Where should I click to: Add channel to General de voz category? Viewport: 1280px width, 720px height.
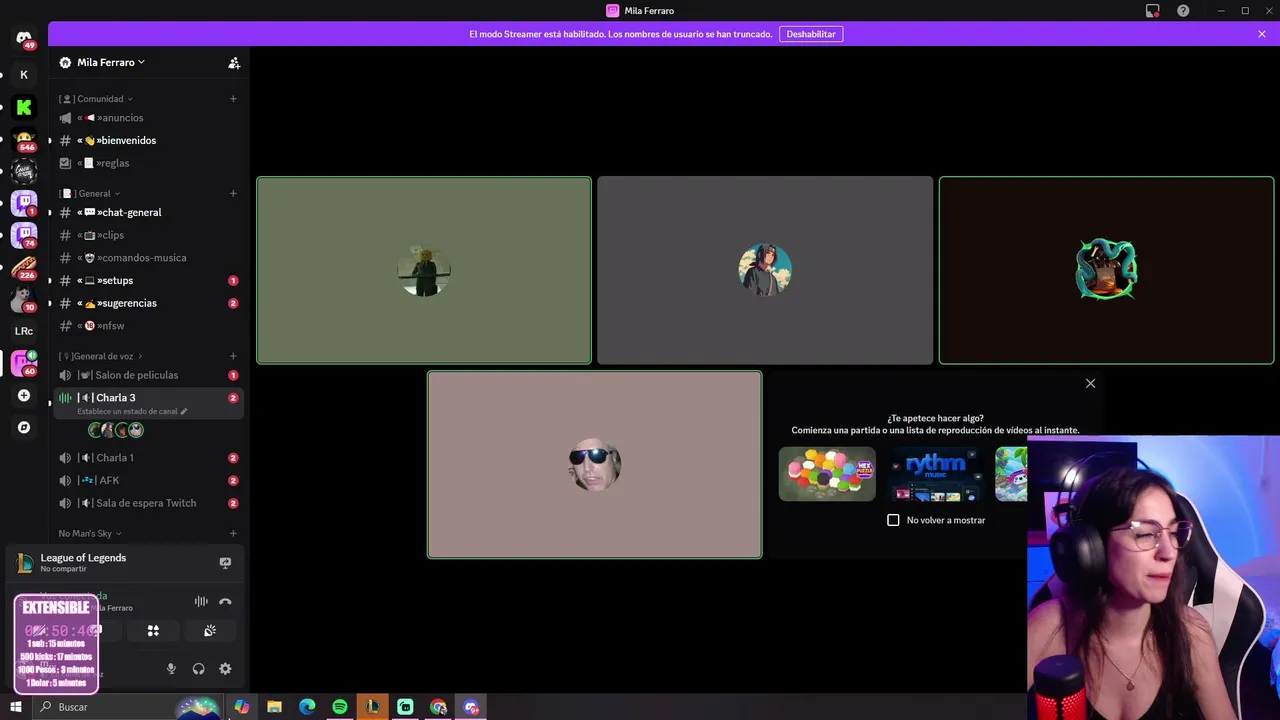(x=233, y=356)
